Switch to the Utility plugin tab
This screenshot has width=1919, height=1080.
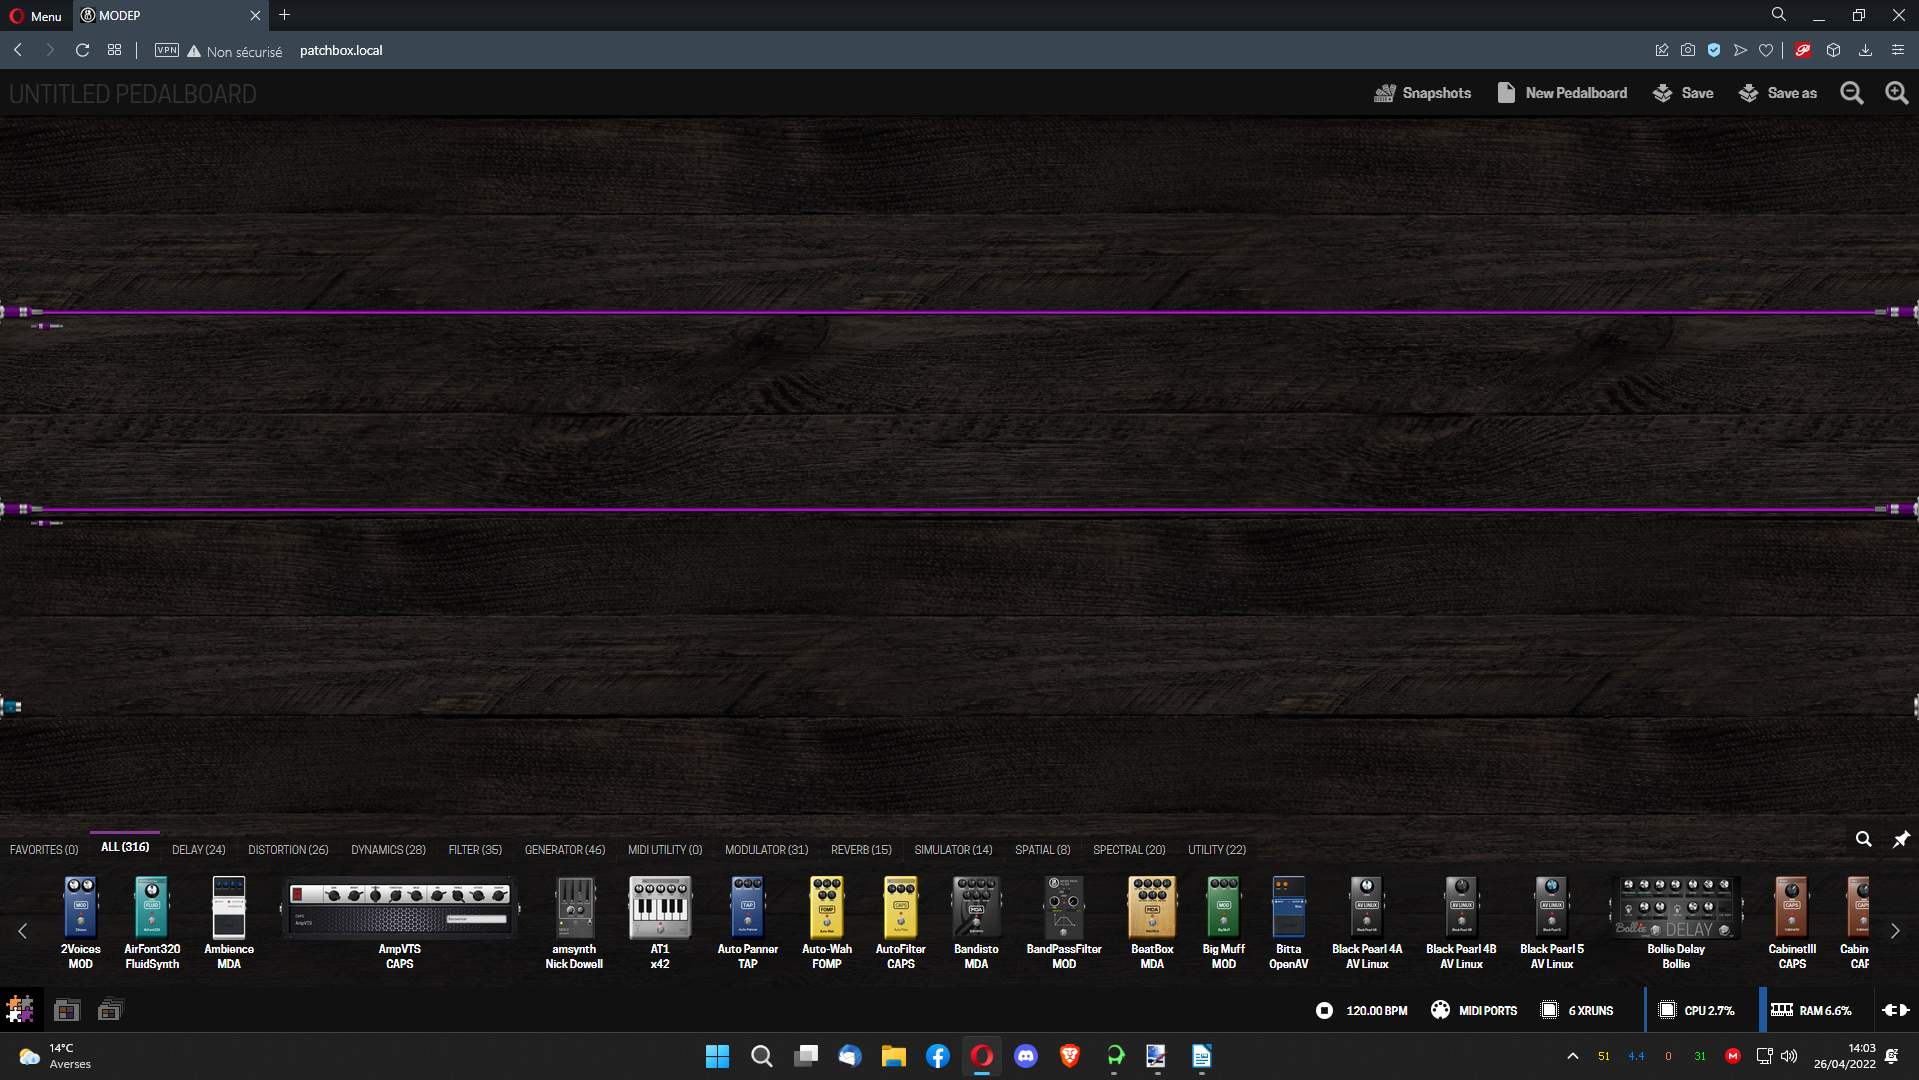click(x=1217, y=850)
